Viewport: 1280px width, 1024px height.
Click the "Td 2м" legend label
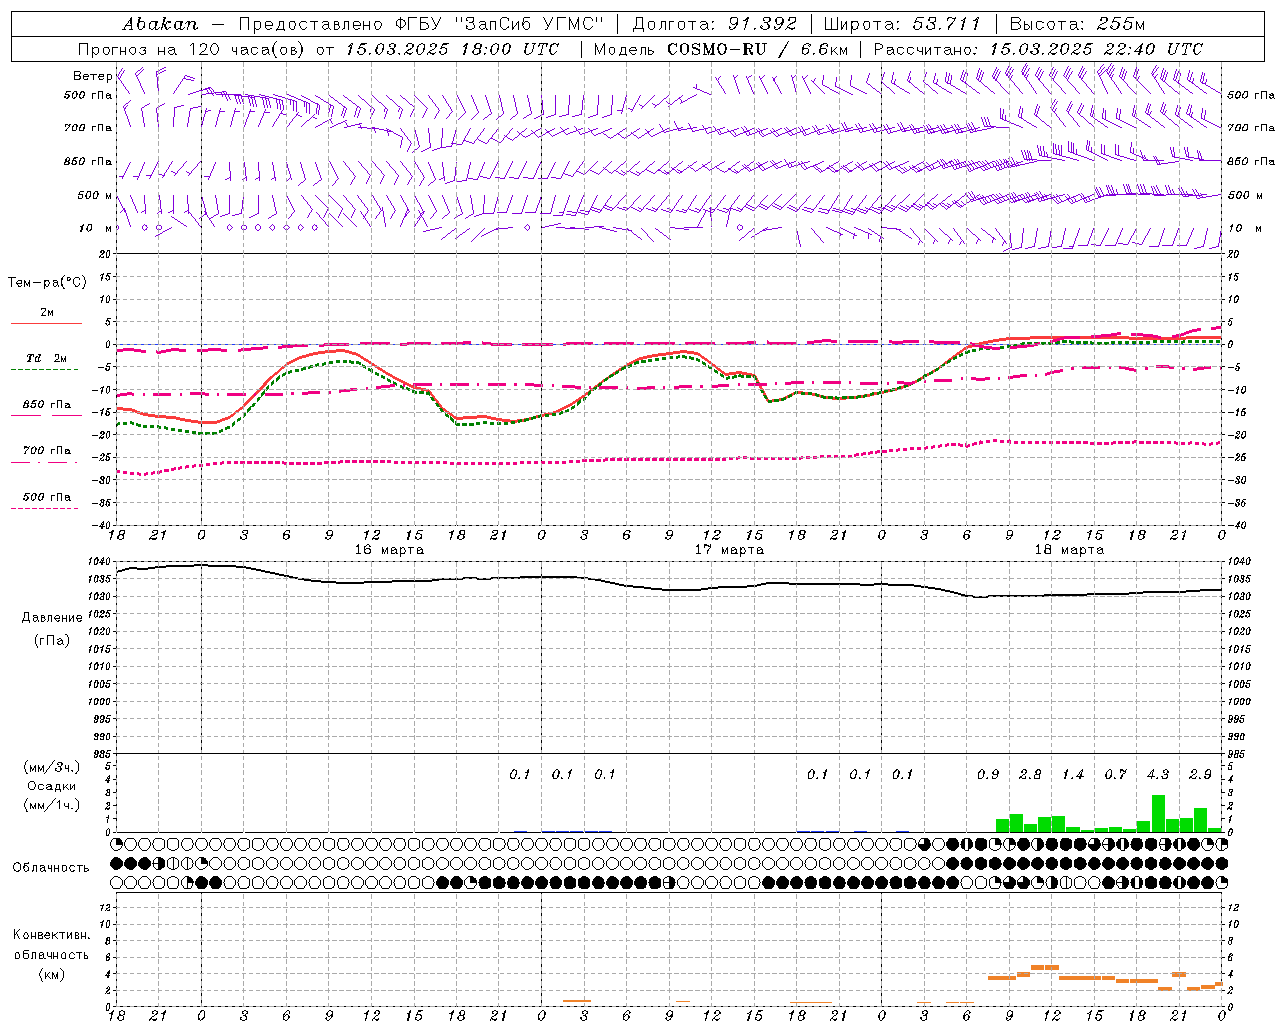(46, 358)
